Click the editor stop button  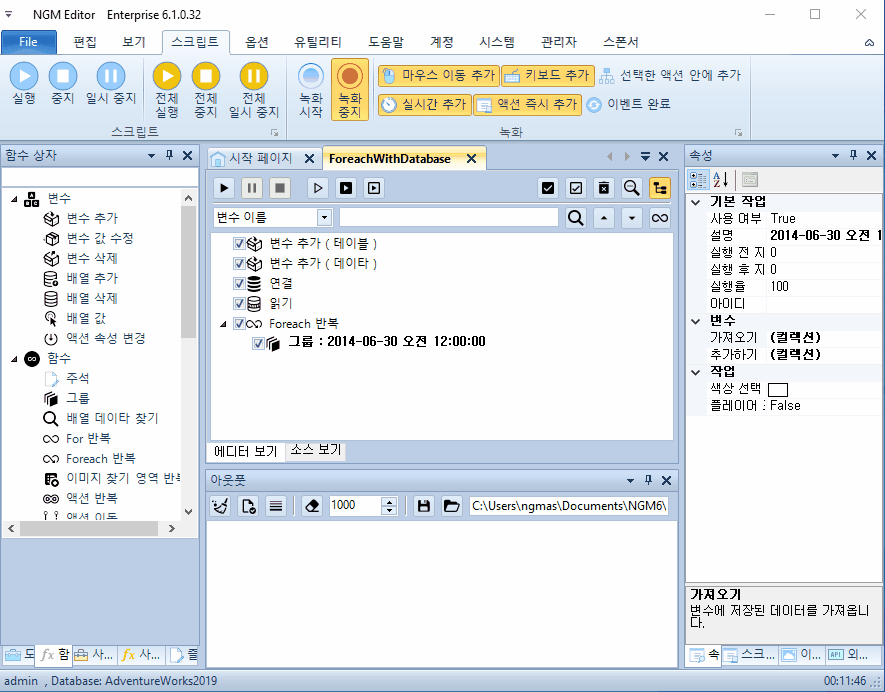tap(280, 188)
